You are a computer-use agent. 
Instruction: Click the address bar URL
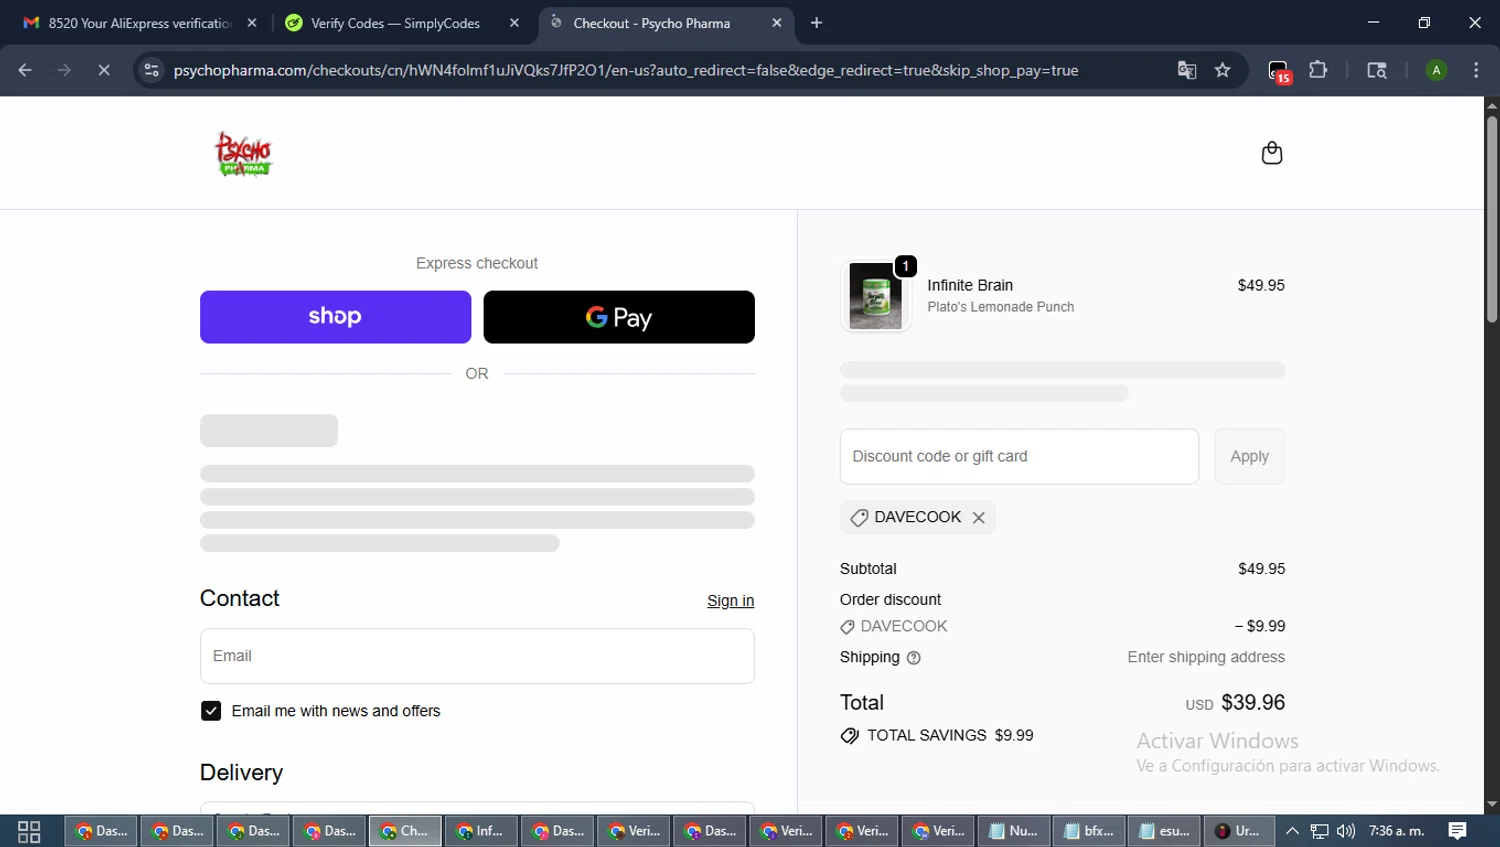tap(626, 70)
